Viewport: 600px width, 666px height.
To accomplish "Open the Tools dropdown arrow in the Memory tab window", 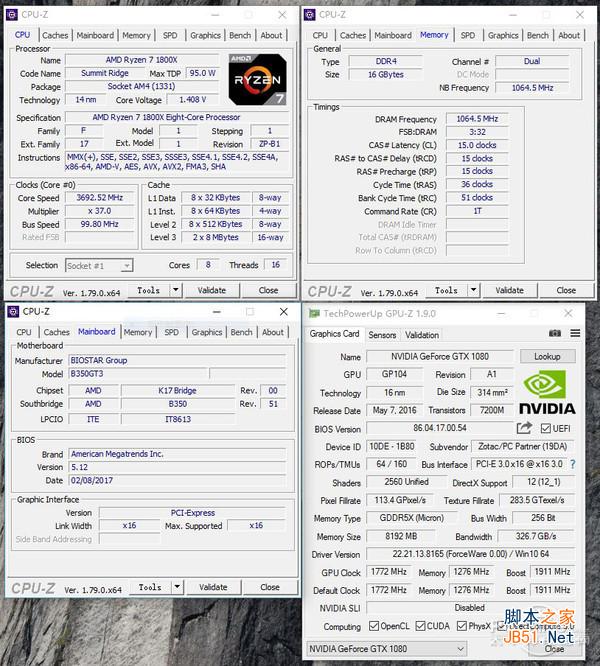I will 473,291.
